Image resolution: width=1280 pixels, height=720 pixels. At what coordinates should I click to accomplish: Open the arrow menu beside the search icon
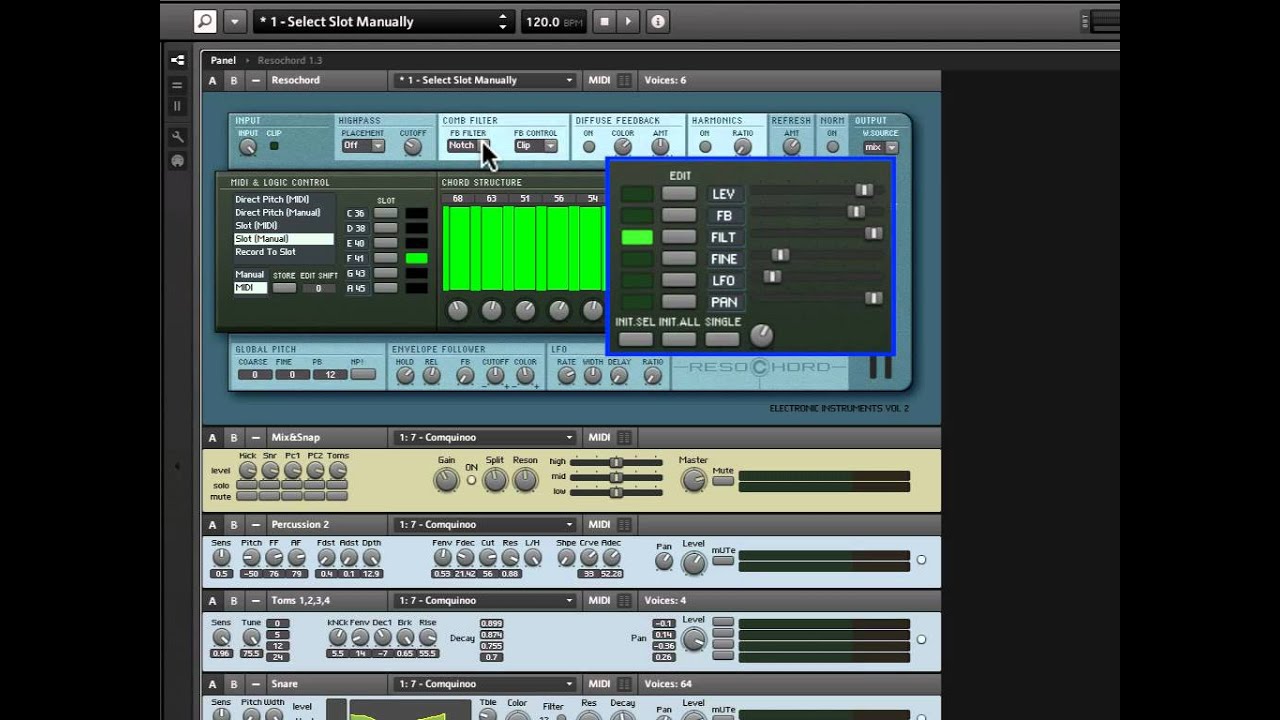tap(234, 21)
